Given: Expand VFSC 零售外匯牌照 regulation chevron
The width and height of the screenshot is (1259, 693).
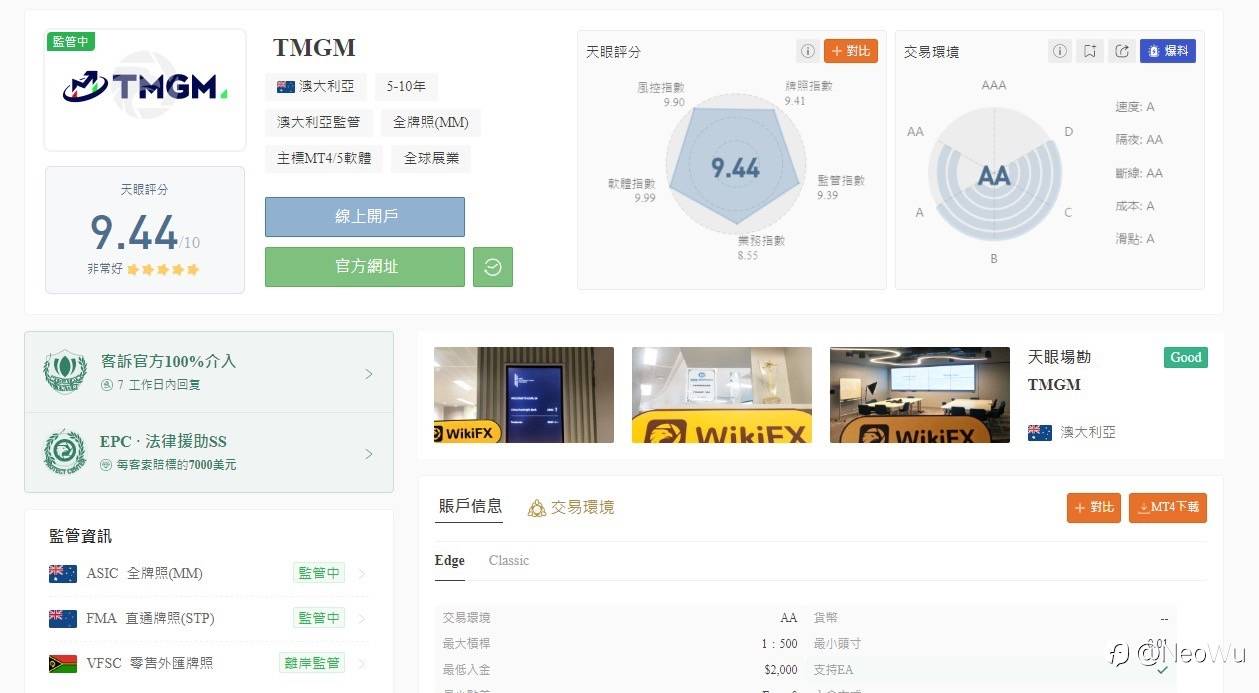Looking at the screenshot, I should click(x=362, y=663).
